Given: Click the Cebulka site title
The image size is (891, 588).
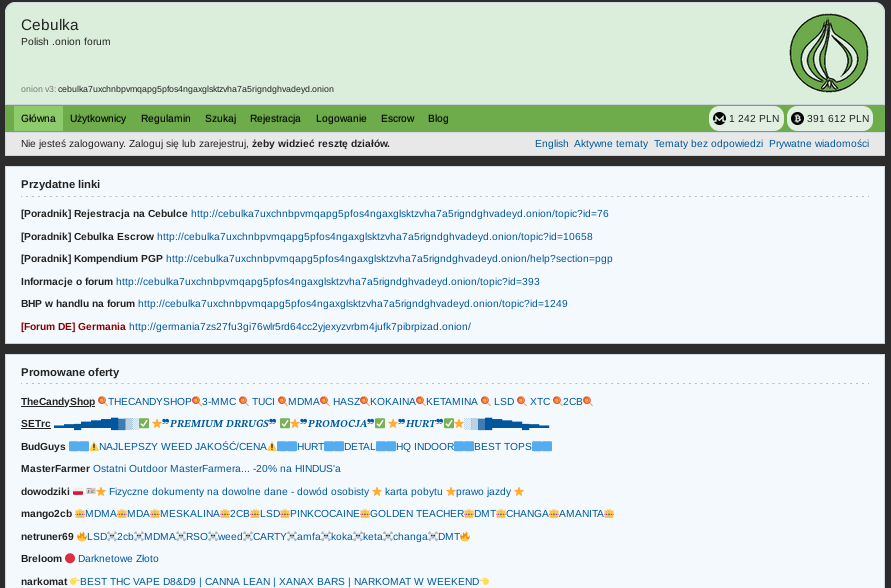Looking at the screenshot, I should tap(49, 25).
